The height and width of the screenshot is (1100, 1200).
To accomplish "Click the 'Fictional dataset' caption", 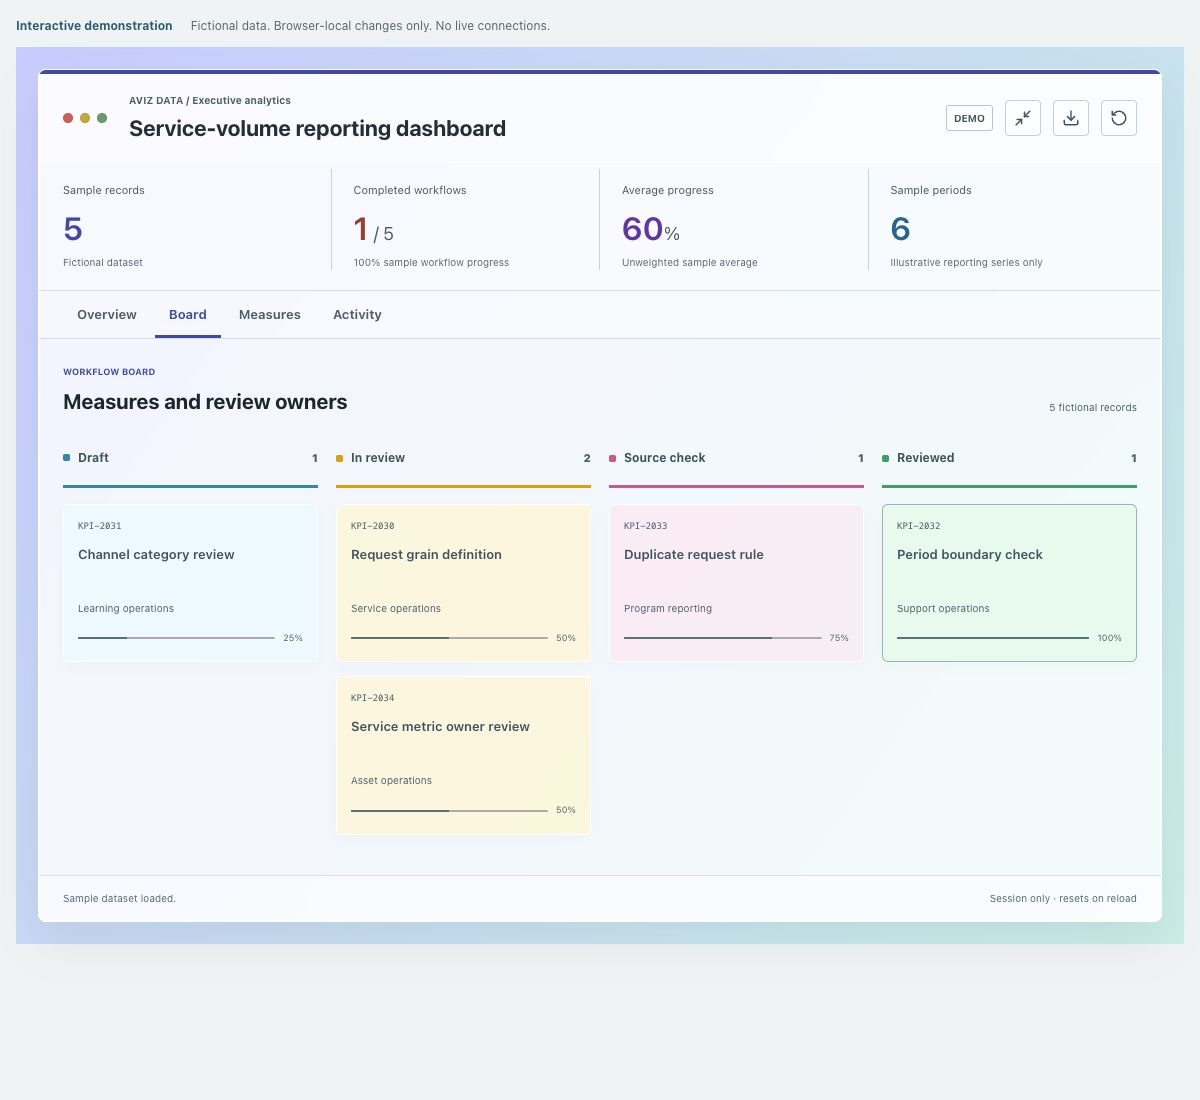I will (103, 262).
